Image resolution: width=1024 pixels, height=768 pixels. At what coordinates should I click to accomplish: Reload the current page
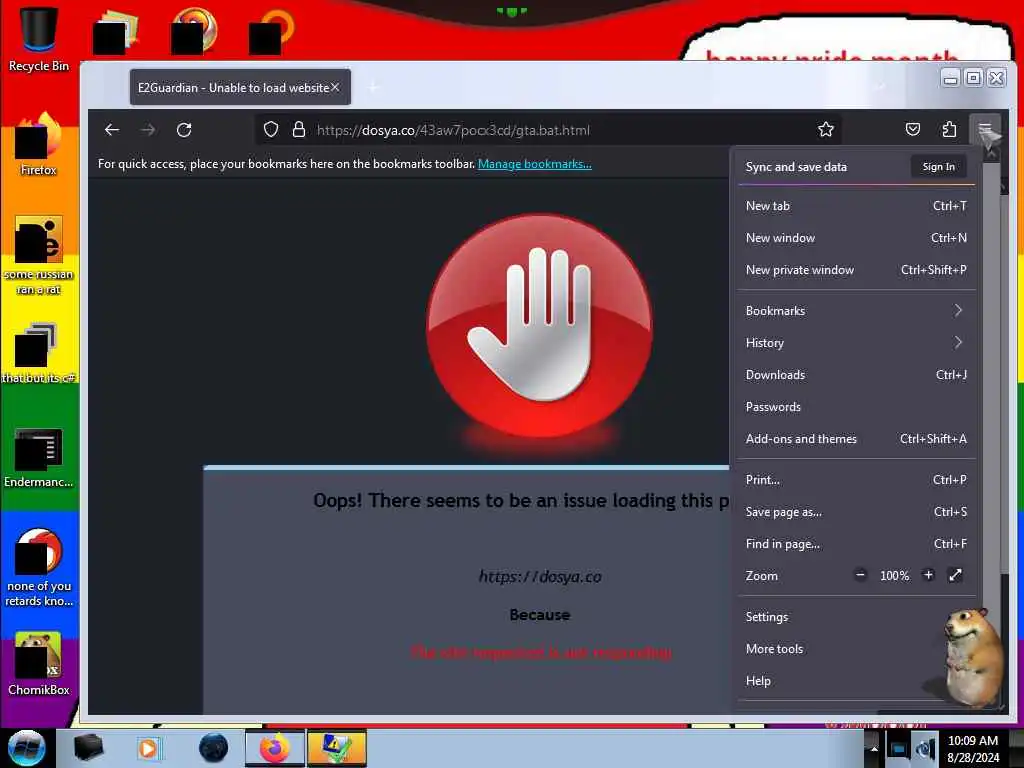[x=184, y=130]
